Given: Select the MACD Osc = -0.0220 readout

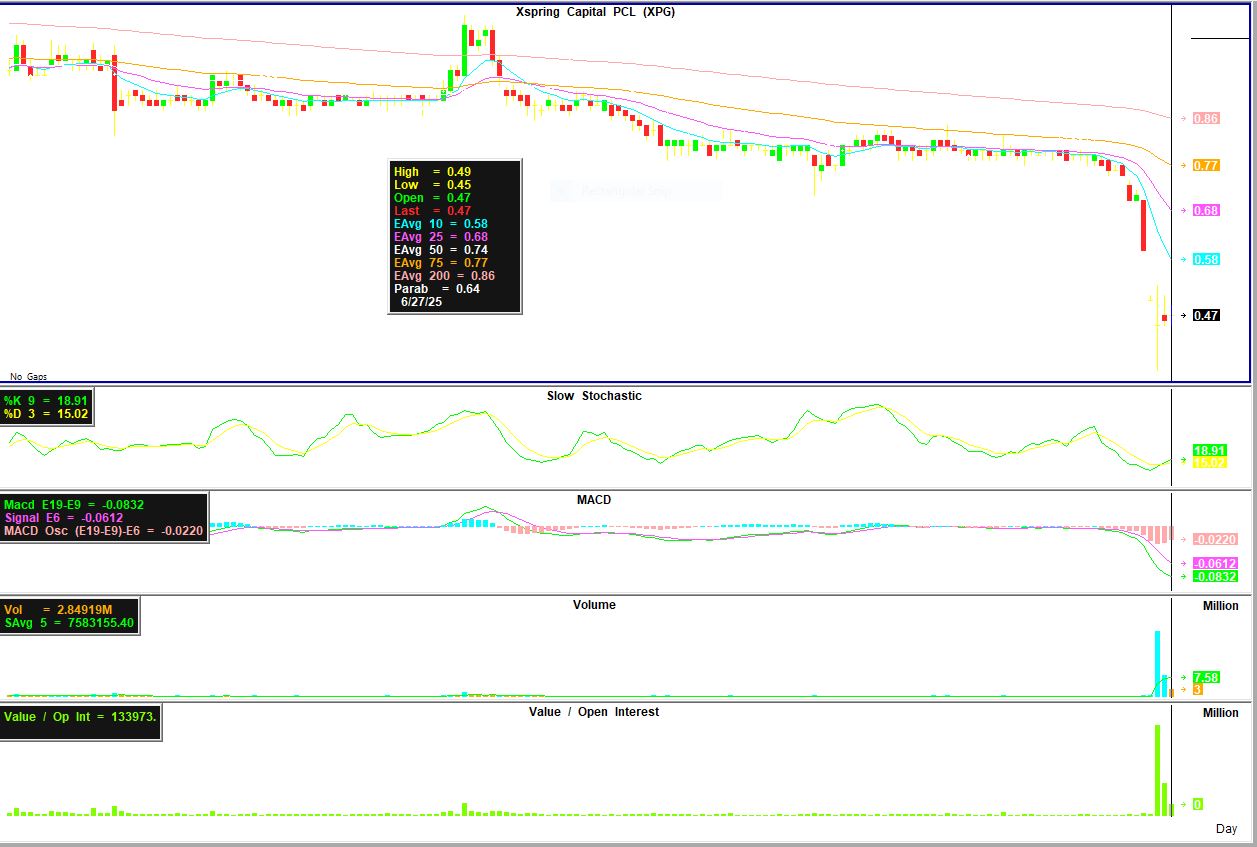Looking at the screenshot, I should click(103, 531).
